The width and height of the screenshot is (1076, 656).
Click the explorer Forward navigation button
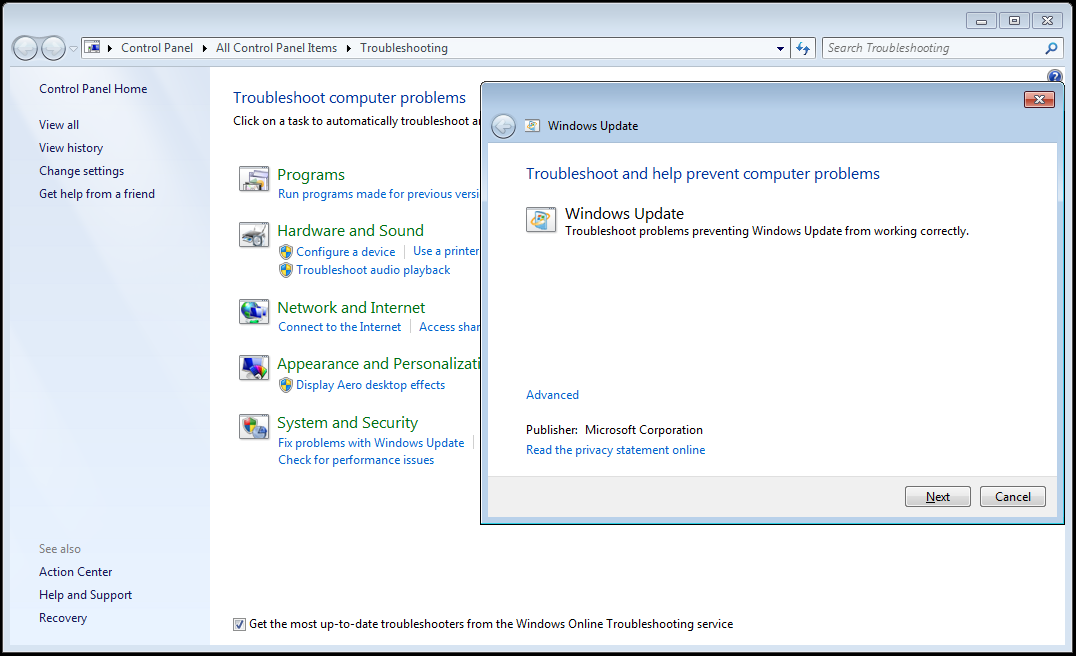[53, 48]
